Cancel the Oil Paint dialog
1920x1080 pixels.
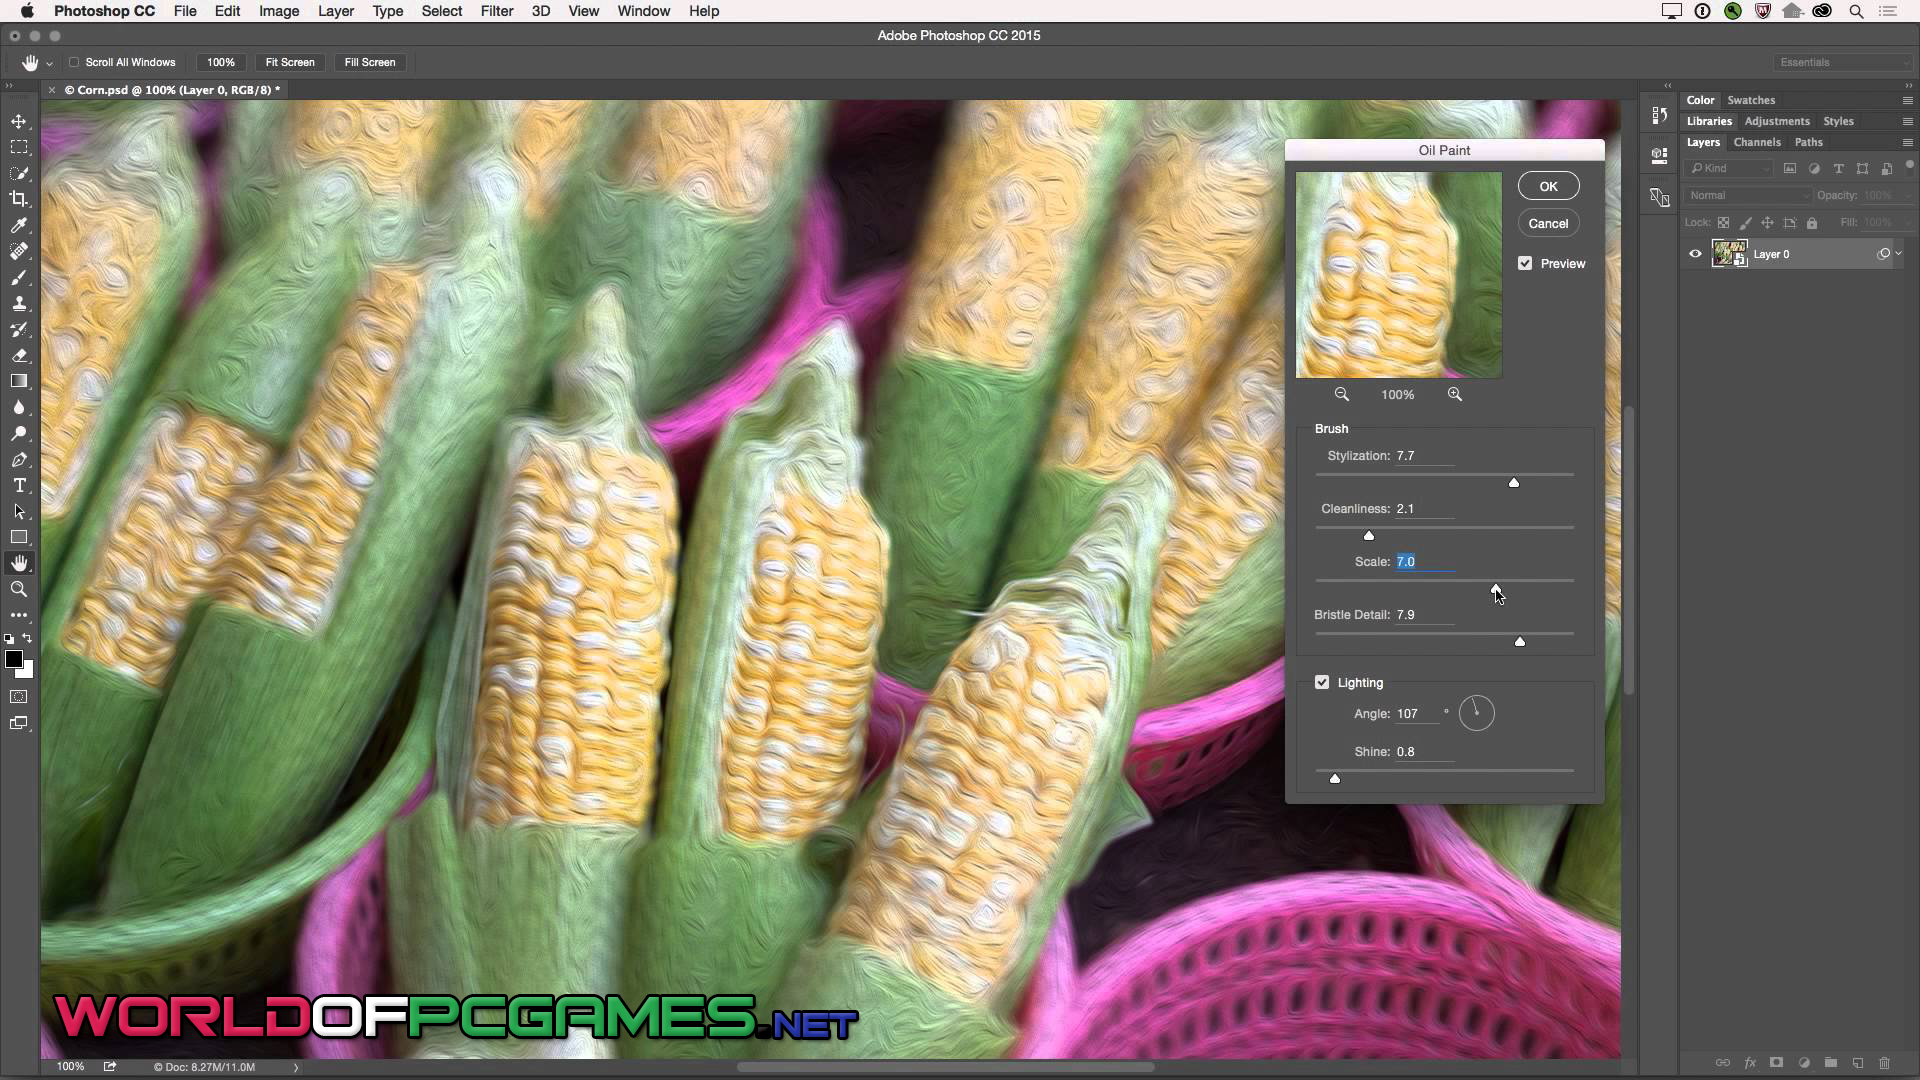[1548, 223]
